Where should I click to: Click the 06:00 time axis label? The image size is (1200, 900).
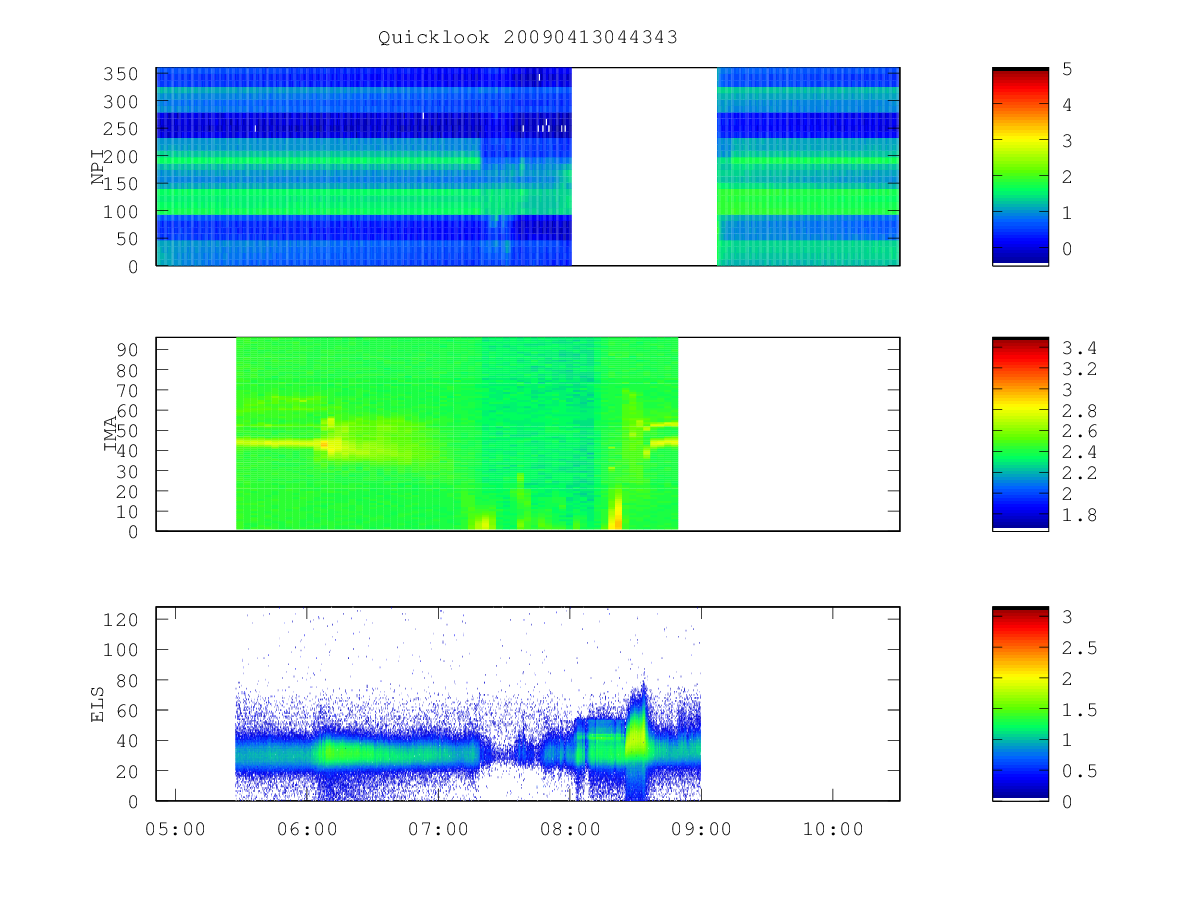(x=307, y=829)
